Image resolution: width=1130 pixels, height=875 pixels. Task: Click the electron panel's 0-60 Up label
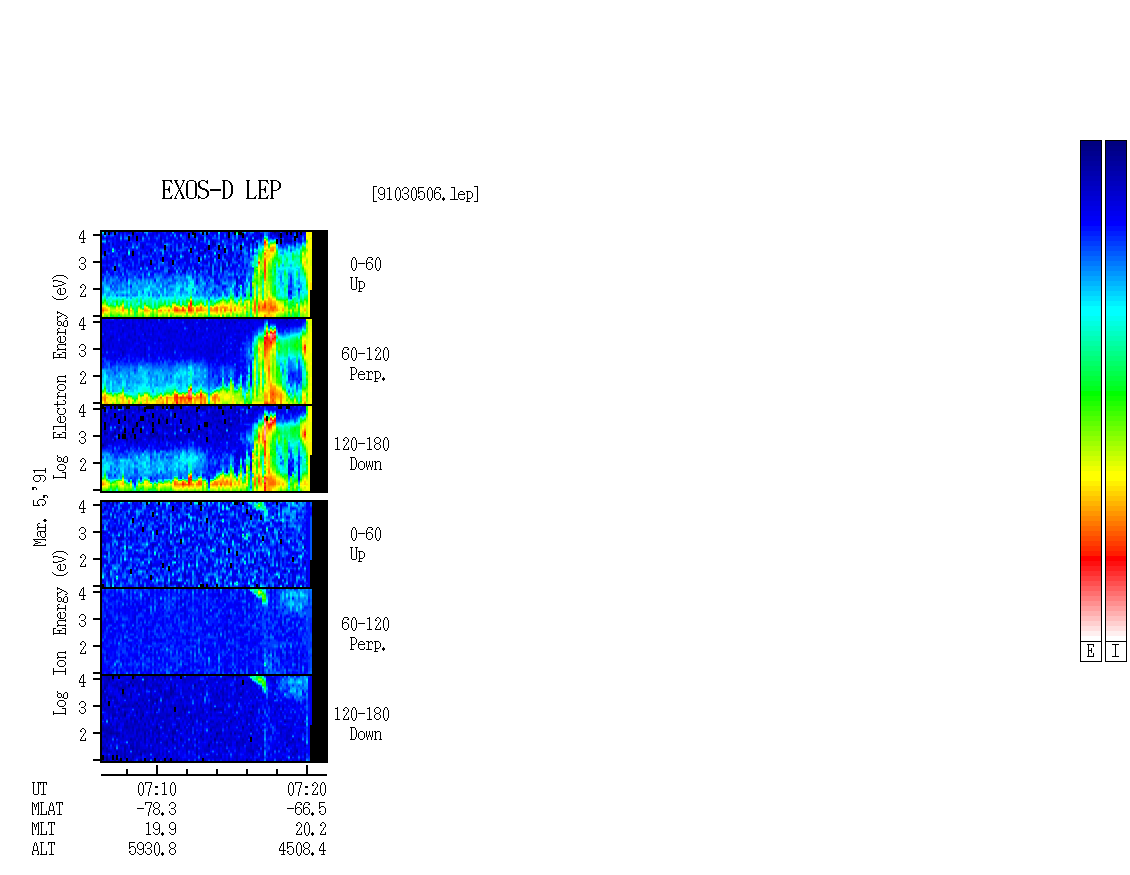pos(365,274)
